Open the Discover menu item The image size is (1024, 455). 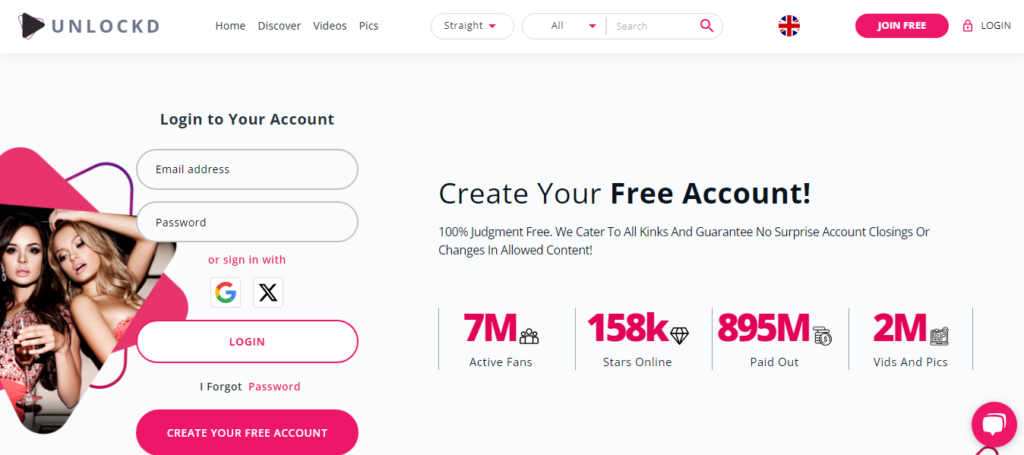[x=280, y=26]
